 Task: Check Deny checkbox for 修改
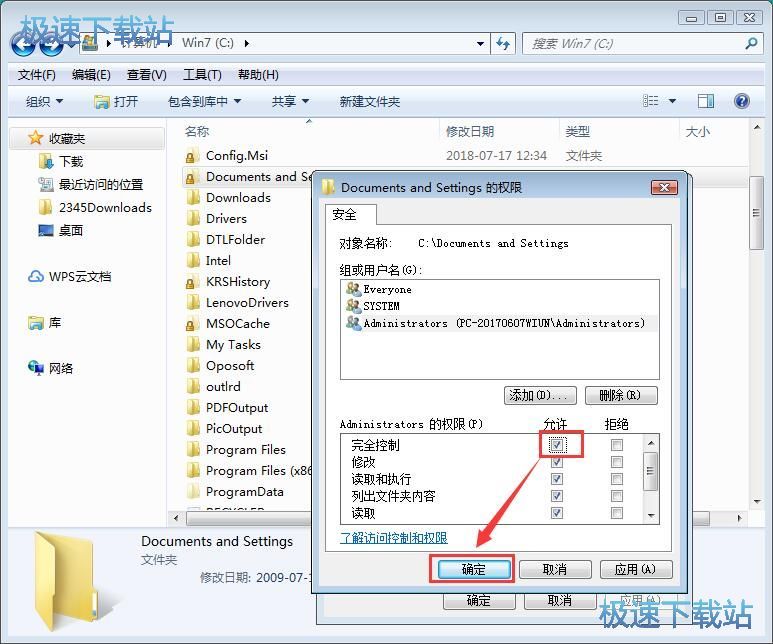tap(616, 462)
